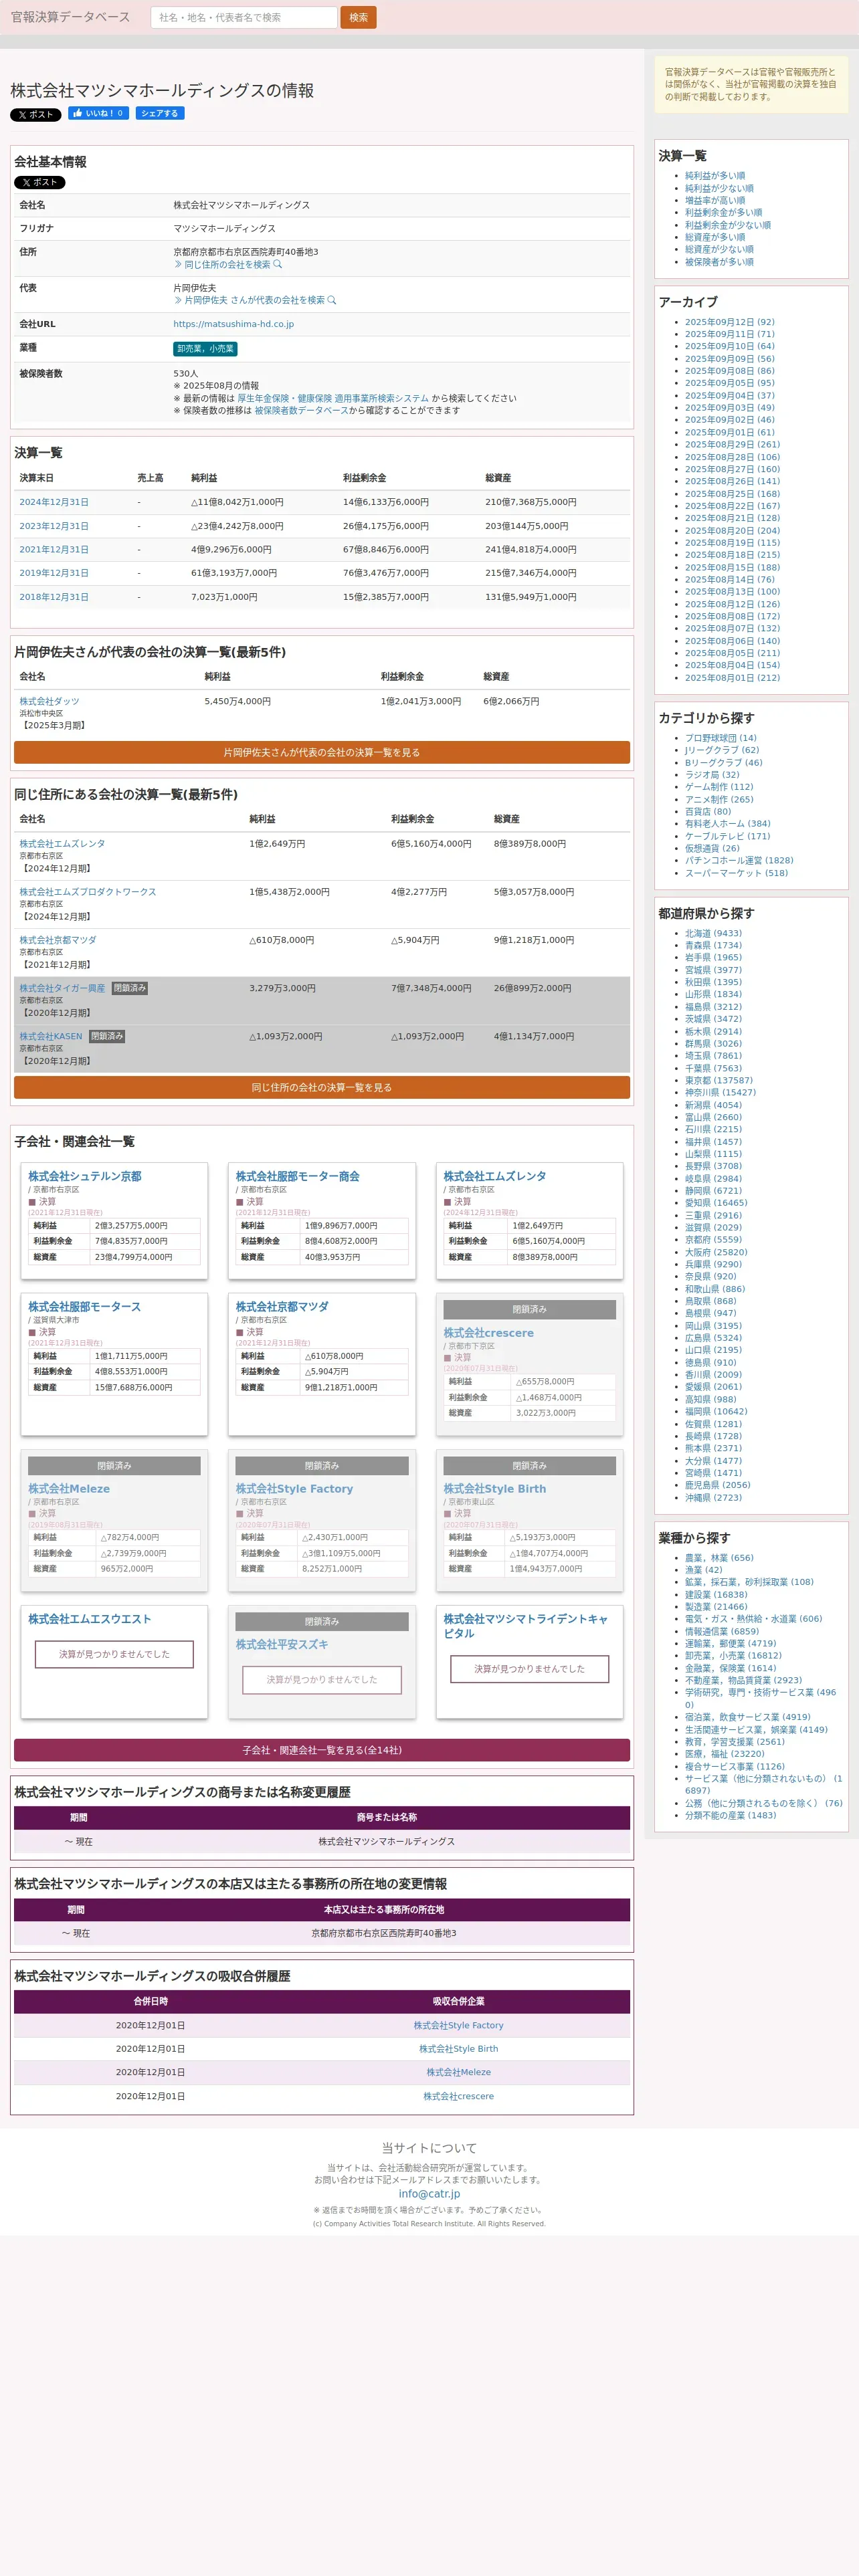Open 株式会社KASEN company link
Image resolution: width=859 pixels, height=2576 pixels.
click(51, 1037)
